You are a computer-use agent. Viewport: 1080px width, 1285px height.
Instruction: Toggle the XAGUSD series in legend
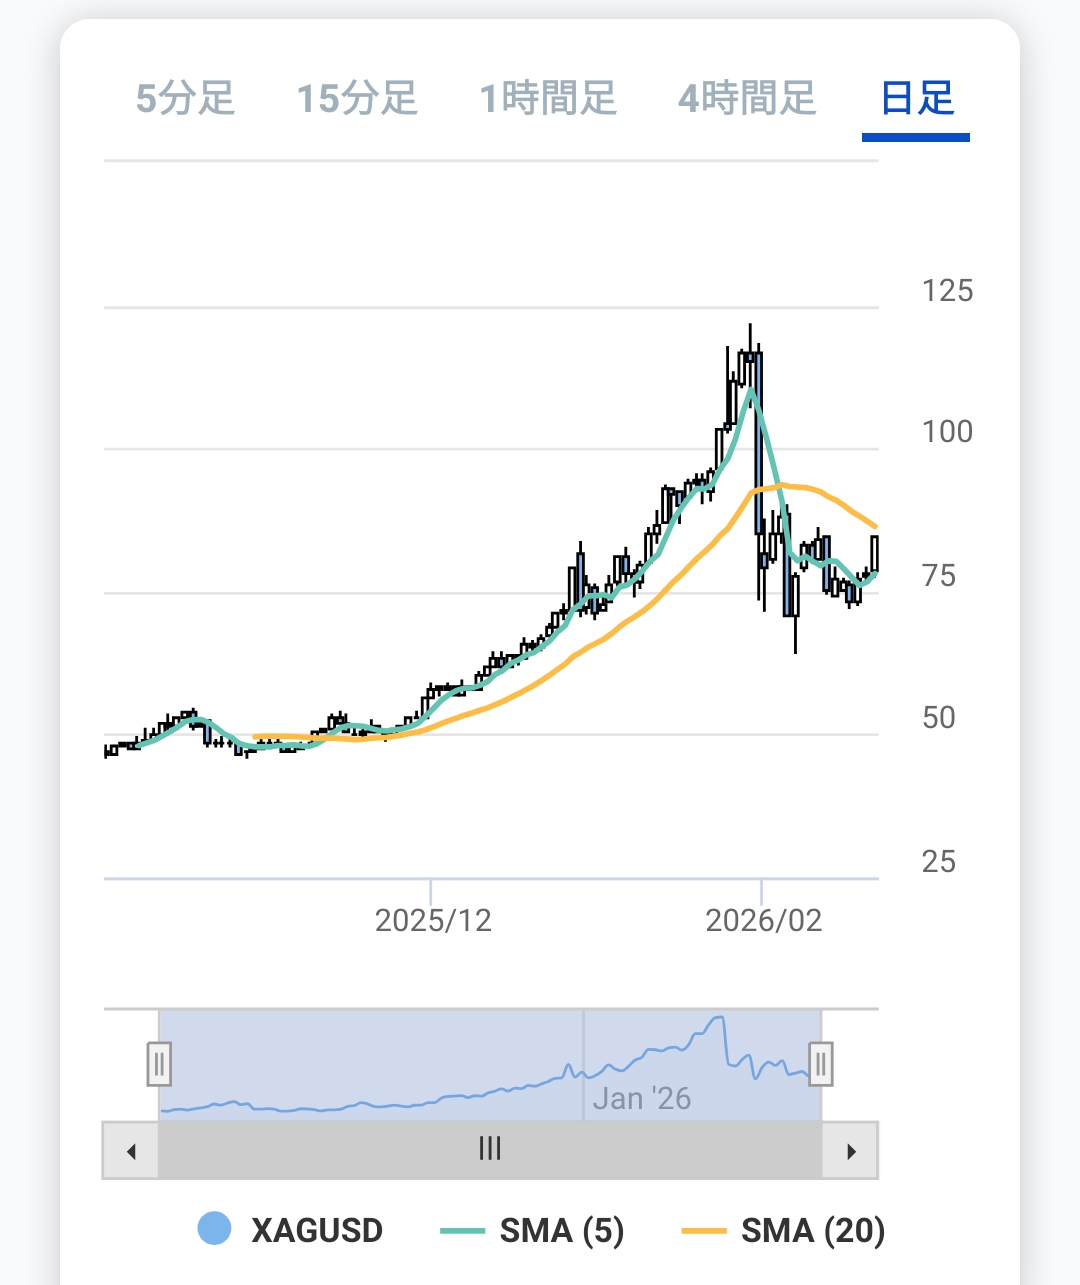[316, 1230]
